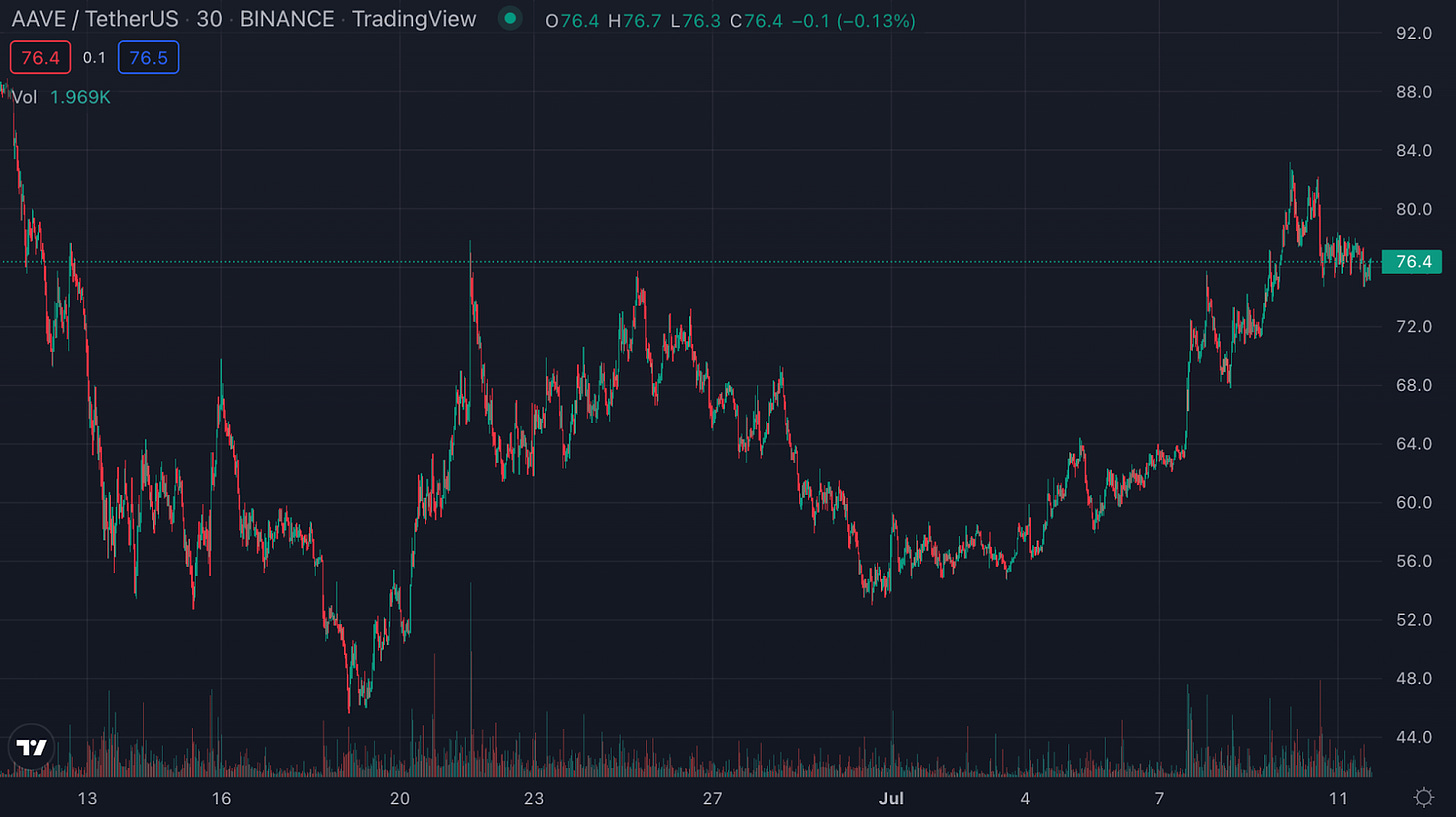
Task: Select the Jul label on the time axis
Action: pyautogui.click(x=892, y=798)
